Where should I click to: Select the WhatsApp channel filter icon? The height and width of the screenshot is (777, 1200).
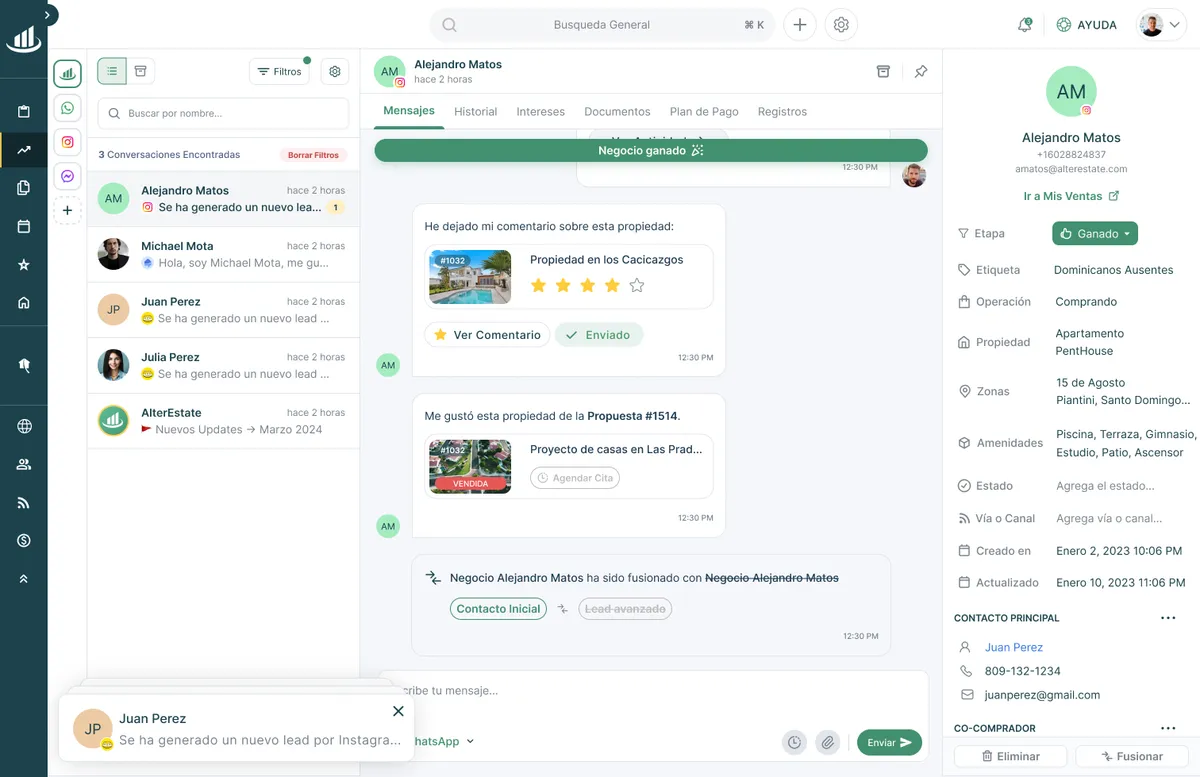(x=67, y=106)
